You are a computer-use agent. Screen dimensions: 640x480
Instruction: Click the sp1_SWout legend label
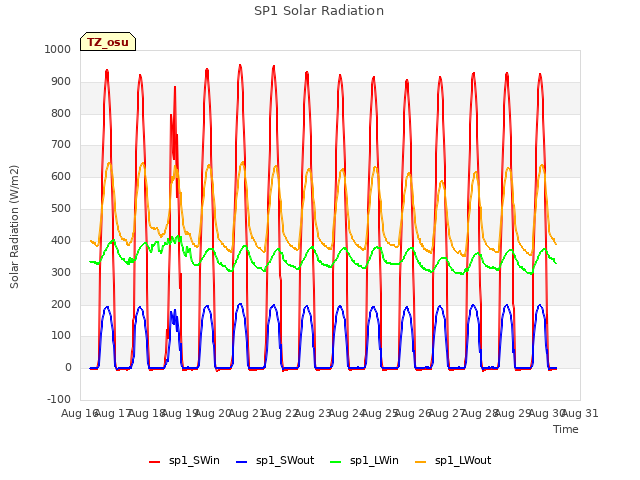(285, 460)
